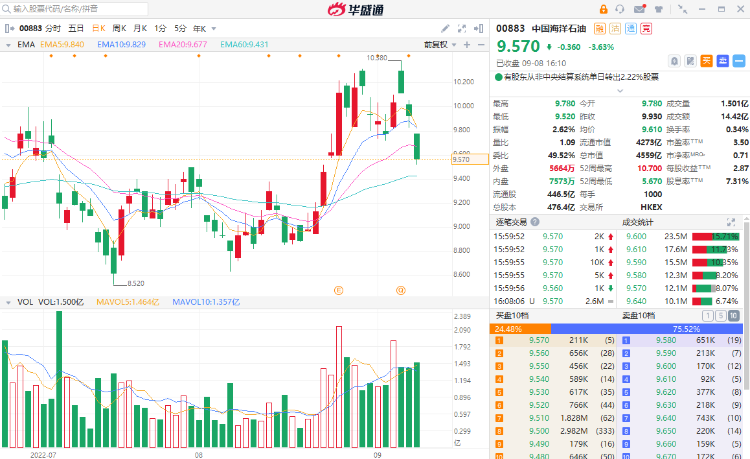This screenshot has height=459, width=750.
Task: Collapse the VOL indicator triangle
Action: pos(8,303)
